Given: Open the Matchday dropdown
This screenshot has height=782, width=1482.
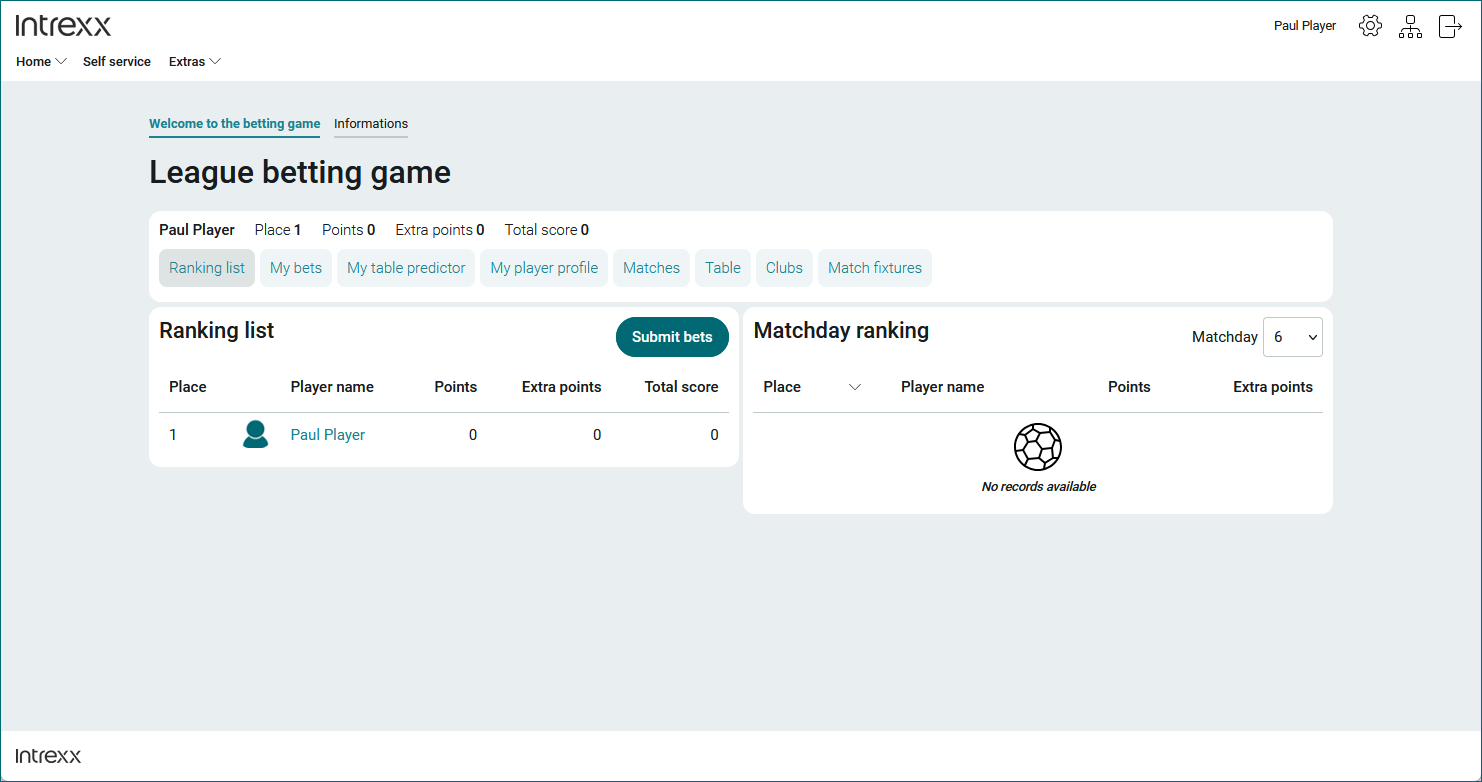Looking at the screenshot, I should click(1292, 337).
